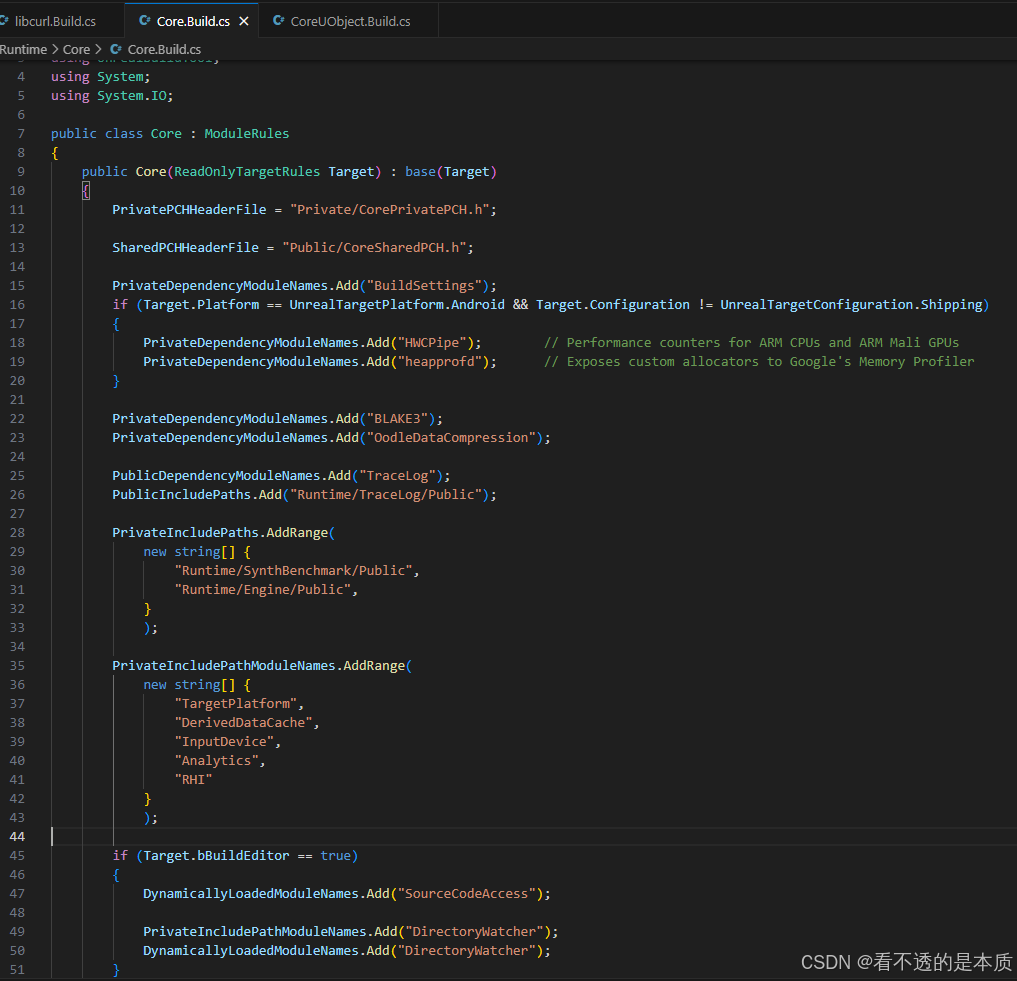
Task: Click the C# icon in the breadcrumb
Action: [x=116, y=49]
